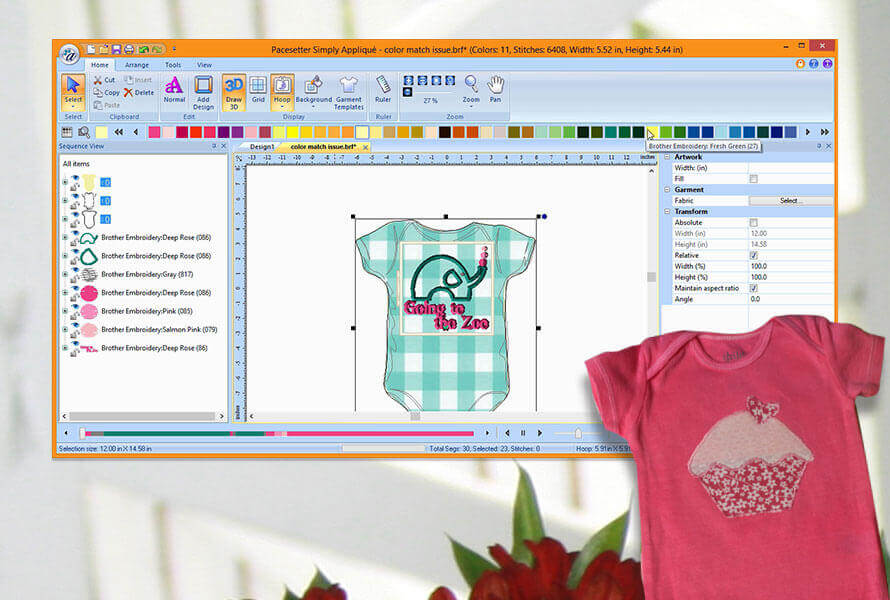Click the Undo arrow icon
Screen dimensions: 890x600
pyautogui.click(x=144, y=49)
